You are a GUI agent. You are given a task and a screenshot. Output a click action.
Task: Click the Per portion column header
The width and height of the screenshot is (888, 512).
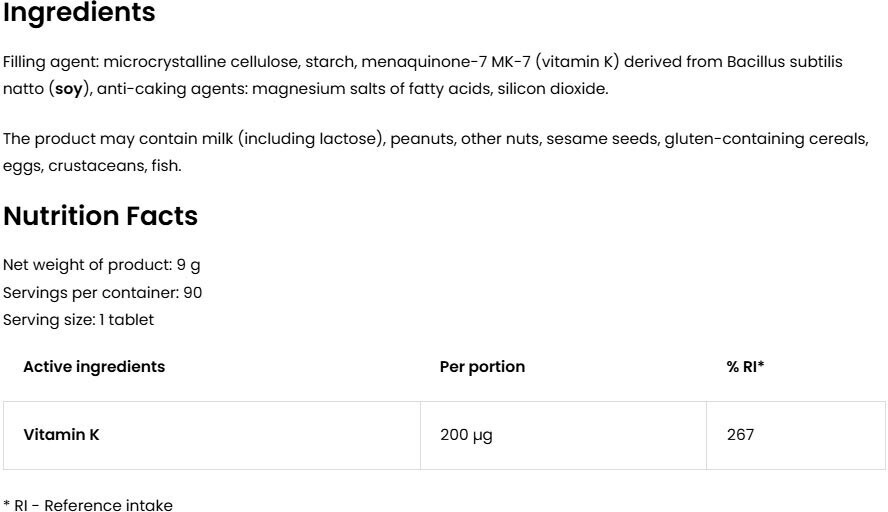[482, 367]
